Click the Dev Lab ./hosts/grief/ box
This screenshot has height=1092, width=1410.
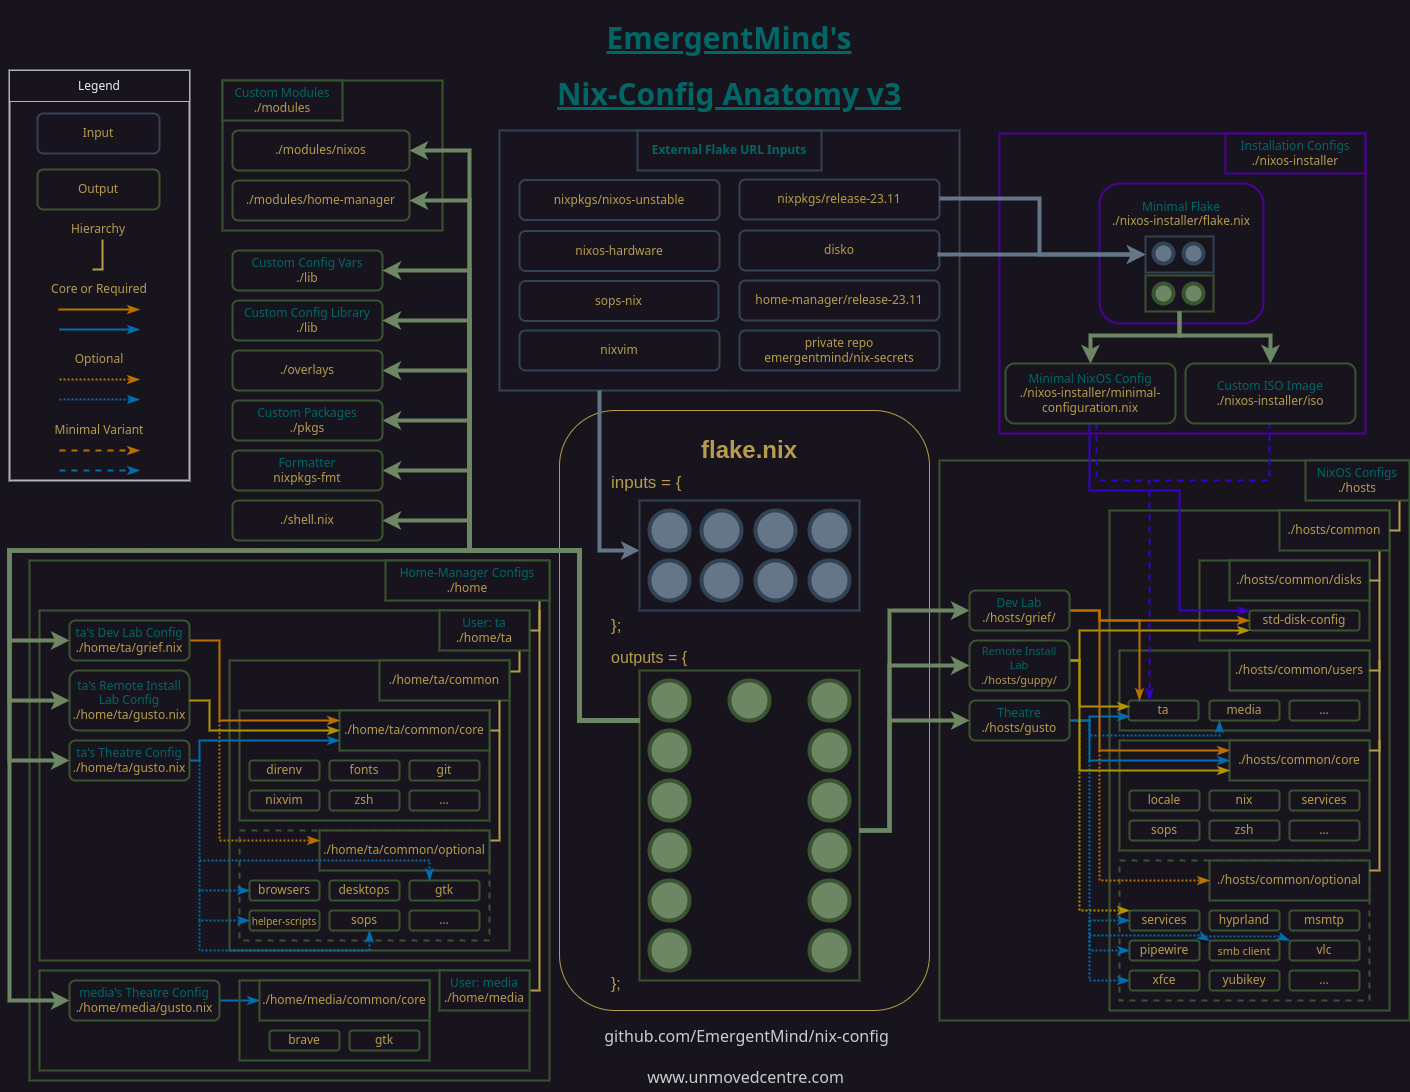[1019, 610]
